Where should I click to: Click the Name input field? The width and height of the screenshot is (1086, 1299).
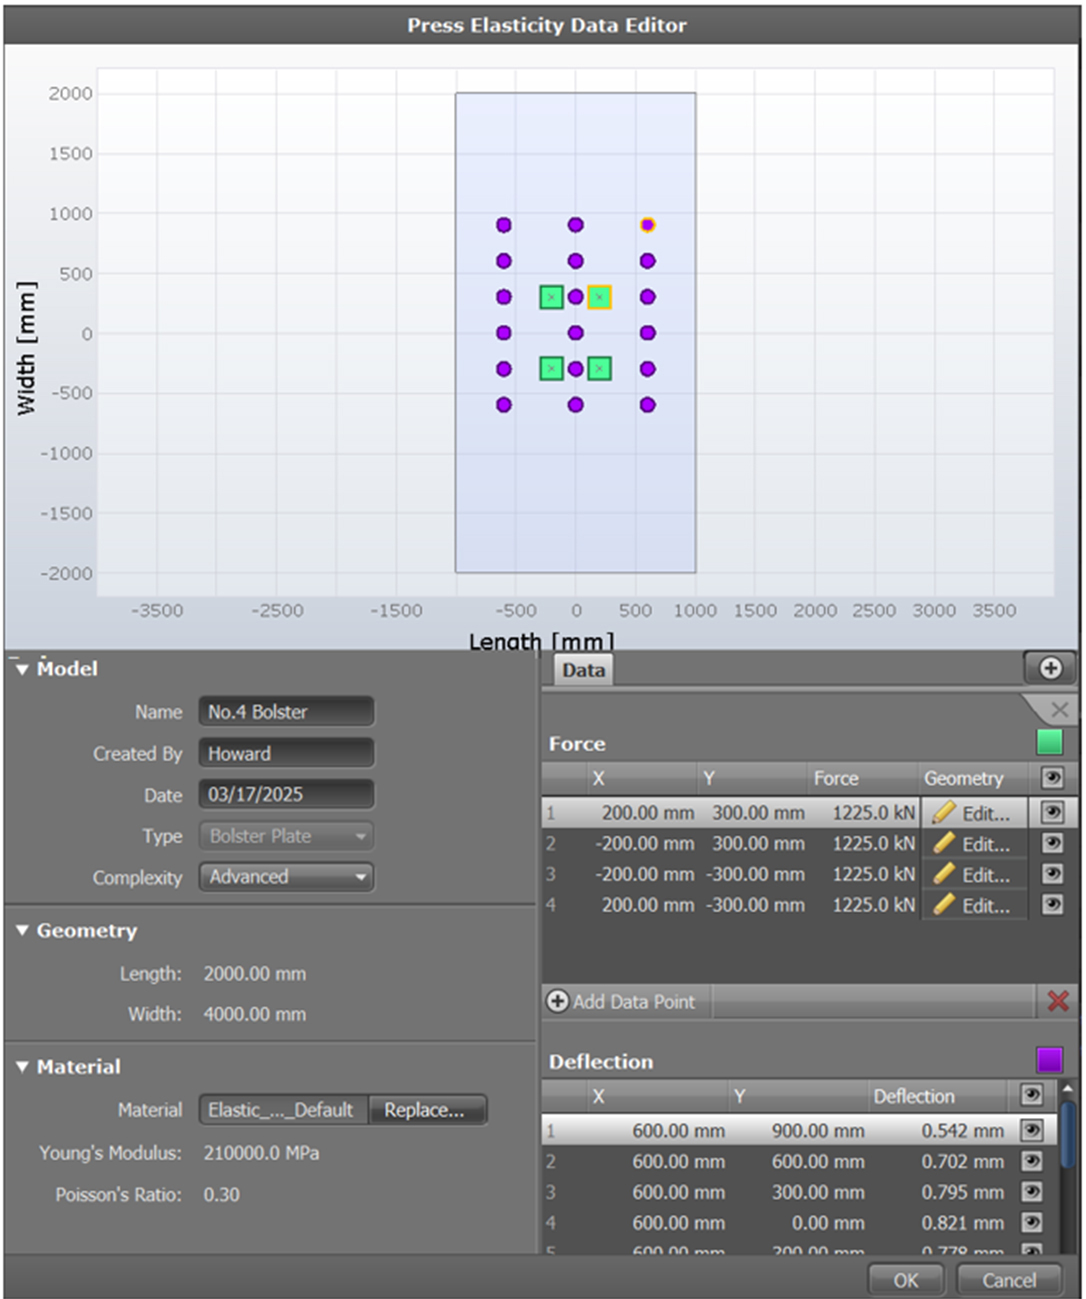[286, 712]
